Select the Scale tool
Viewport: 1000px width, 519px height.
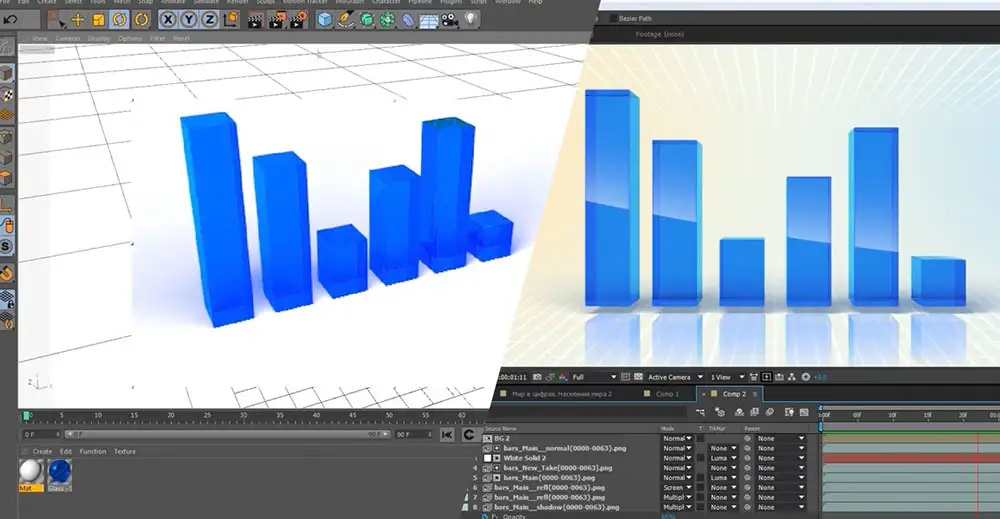(98, 20)
